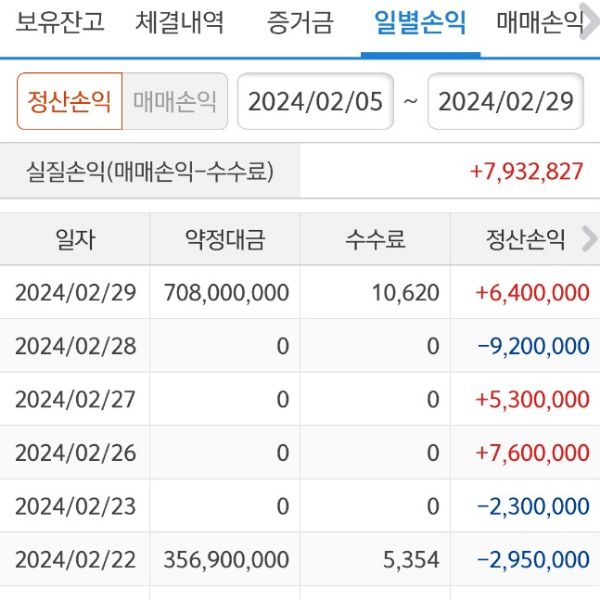Switch to the 체결내역 tab

(x=180, y=22)
